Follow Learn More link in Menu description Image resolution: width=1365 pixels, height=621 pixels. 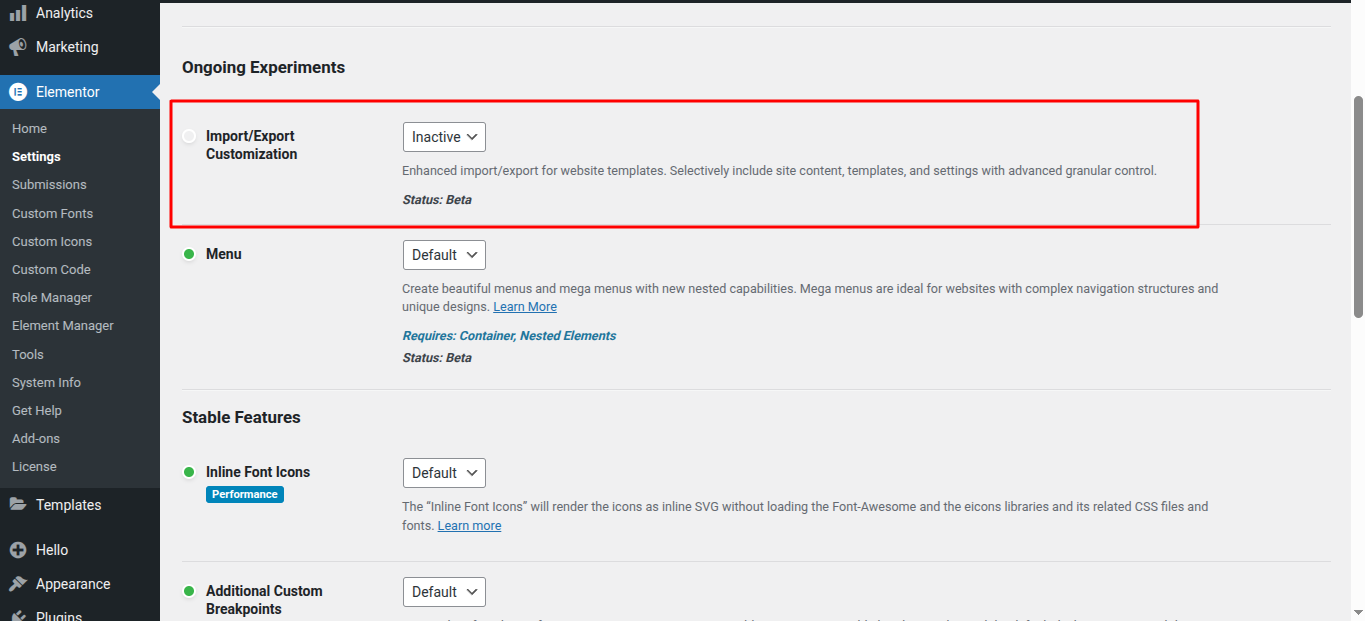tap(525, 307)
